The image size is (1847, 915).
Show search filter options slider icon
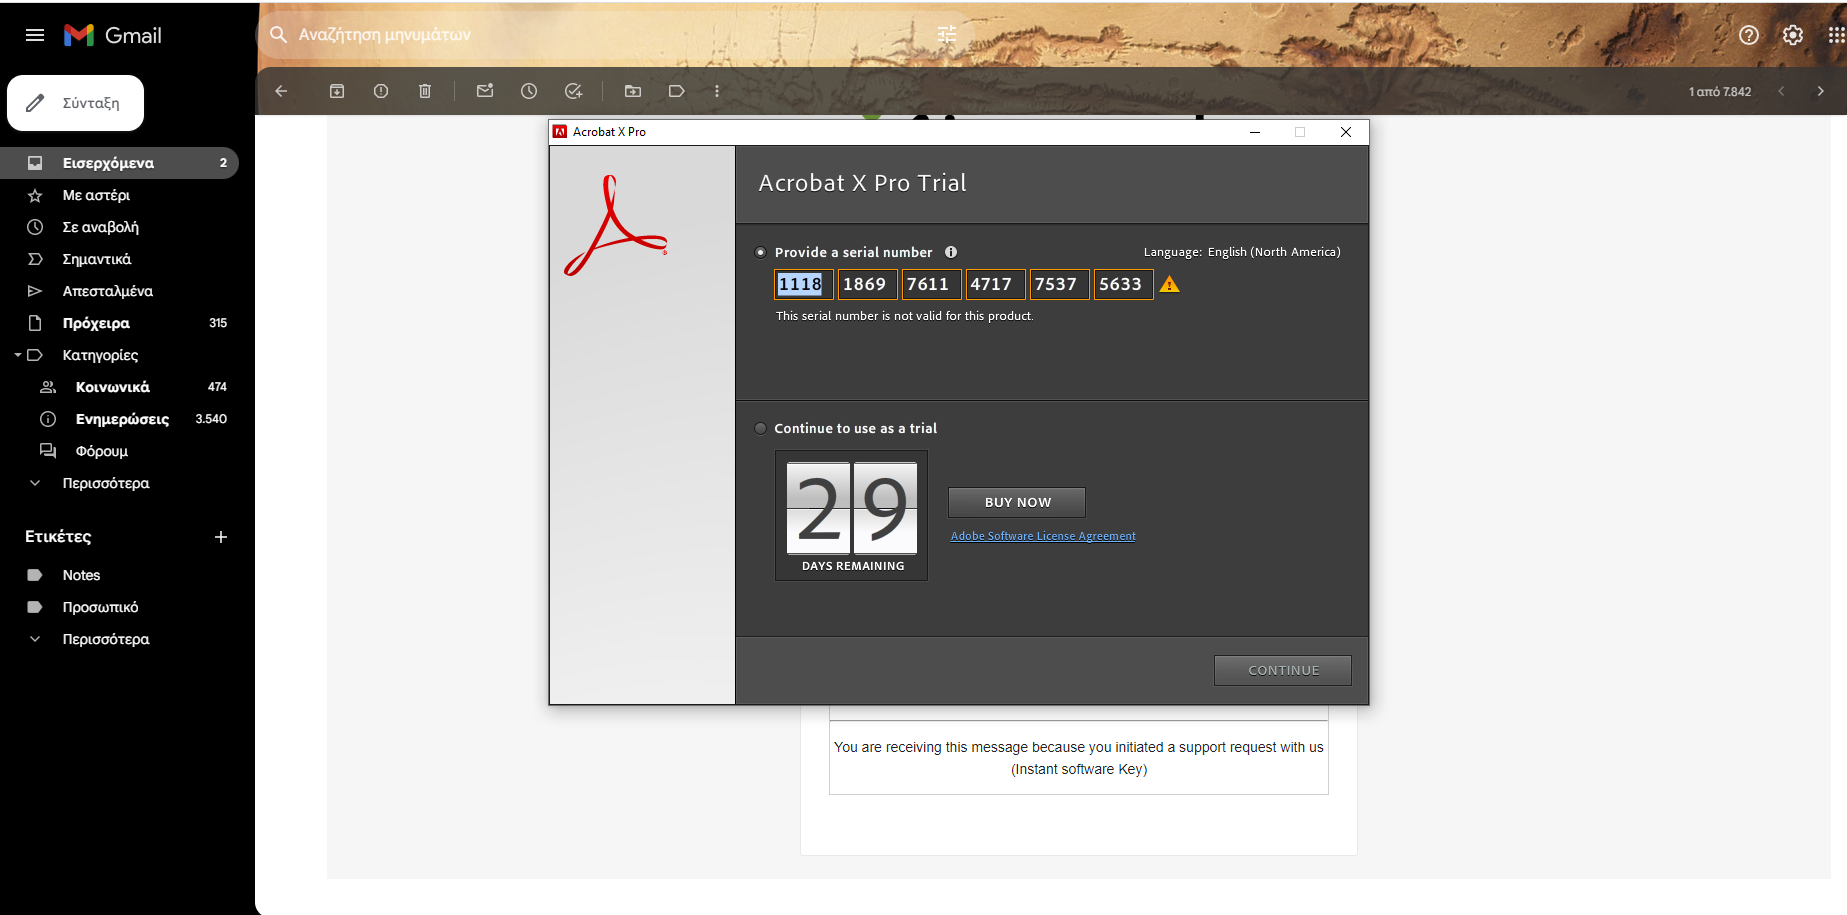tap(947, 35)
